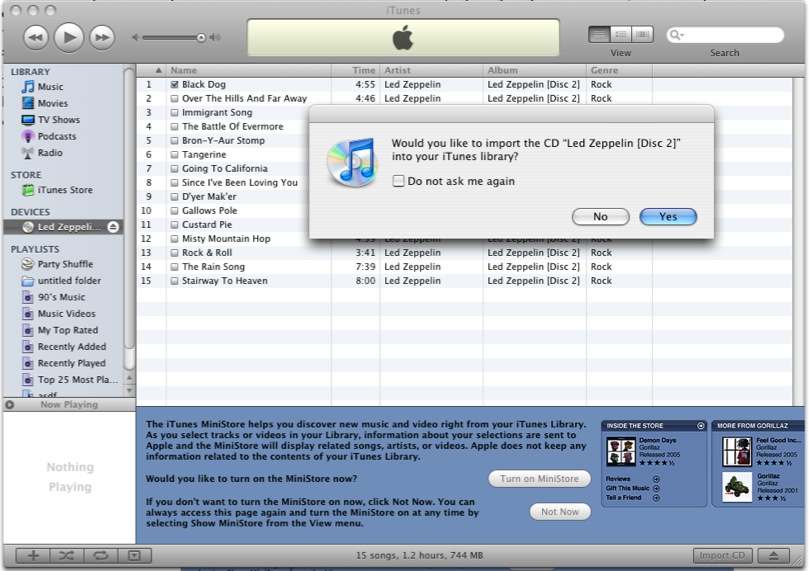This screenshot has height=571, width=809.
Task: Skip to the next track
Action: 101,38
